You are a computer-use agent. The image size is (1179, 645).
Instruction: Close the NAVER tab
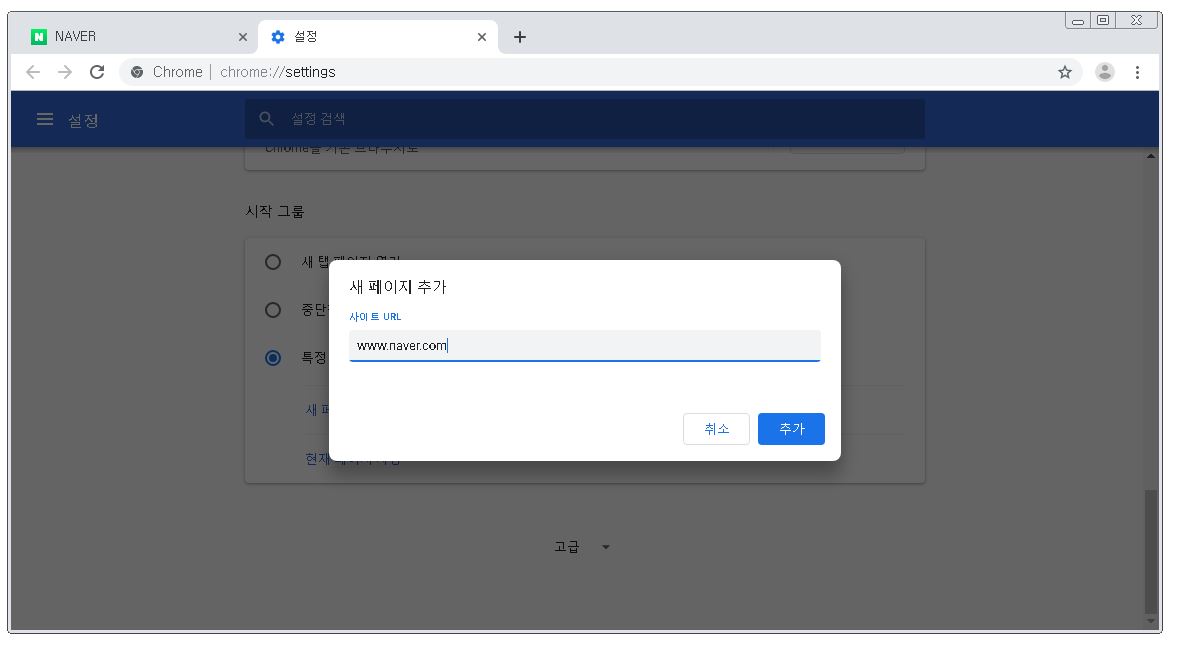pyautogui.click(x=243, y=37)
